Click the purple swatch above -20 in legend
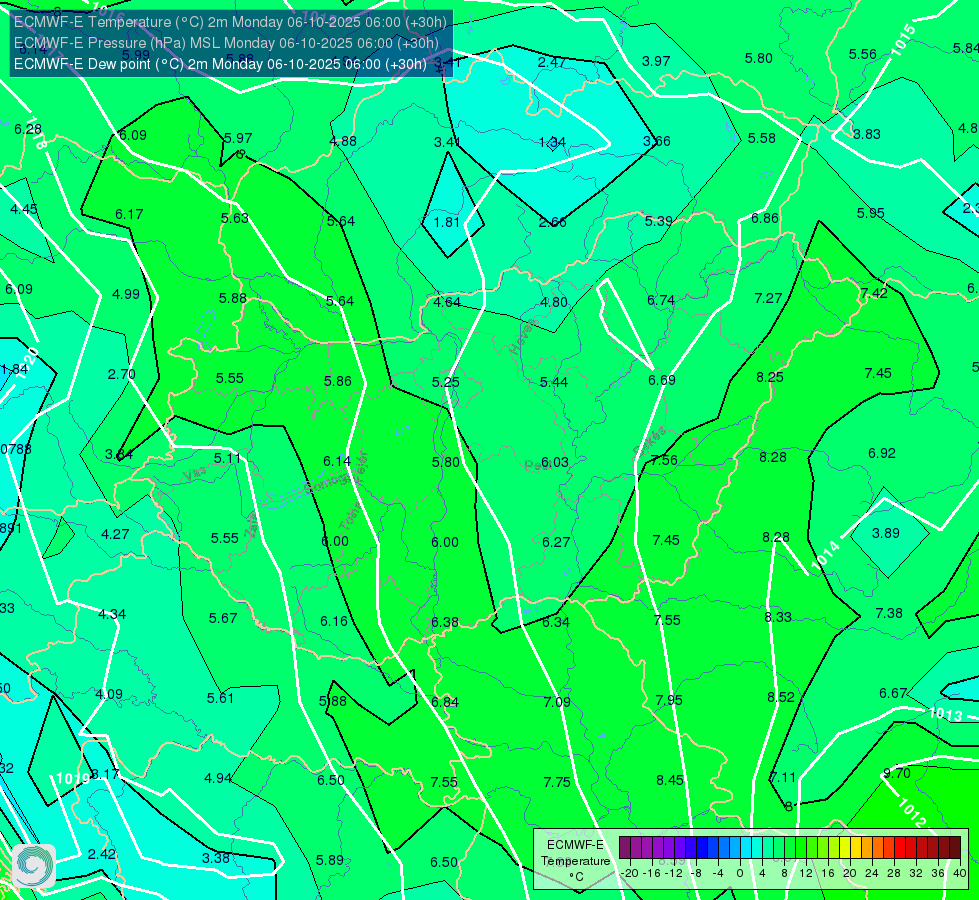979x900 pixels. [x=625, y=848]
